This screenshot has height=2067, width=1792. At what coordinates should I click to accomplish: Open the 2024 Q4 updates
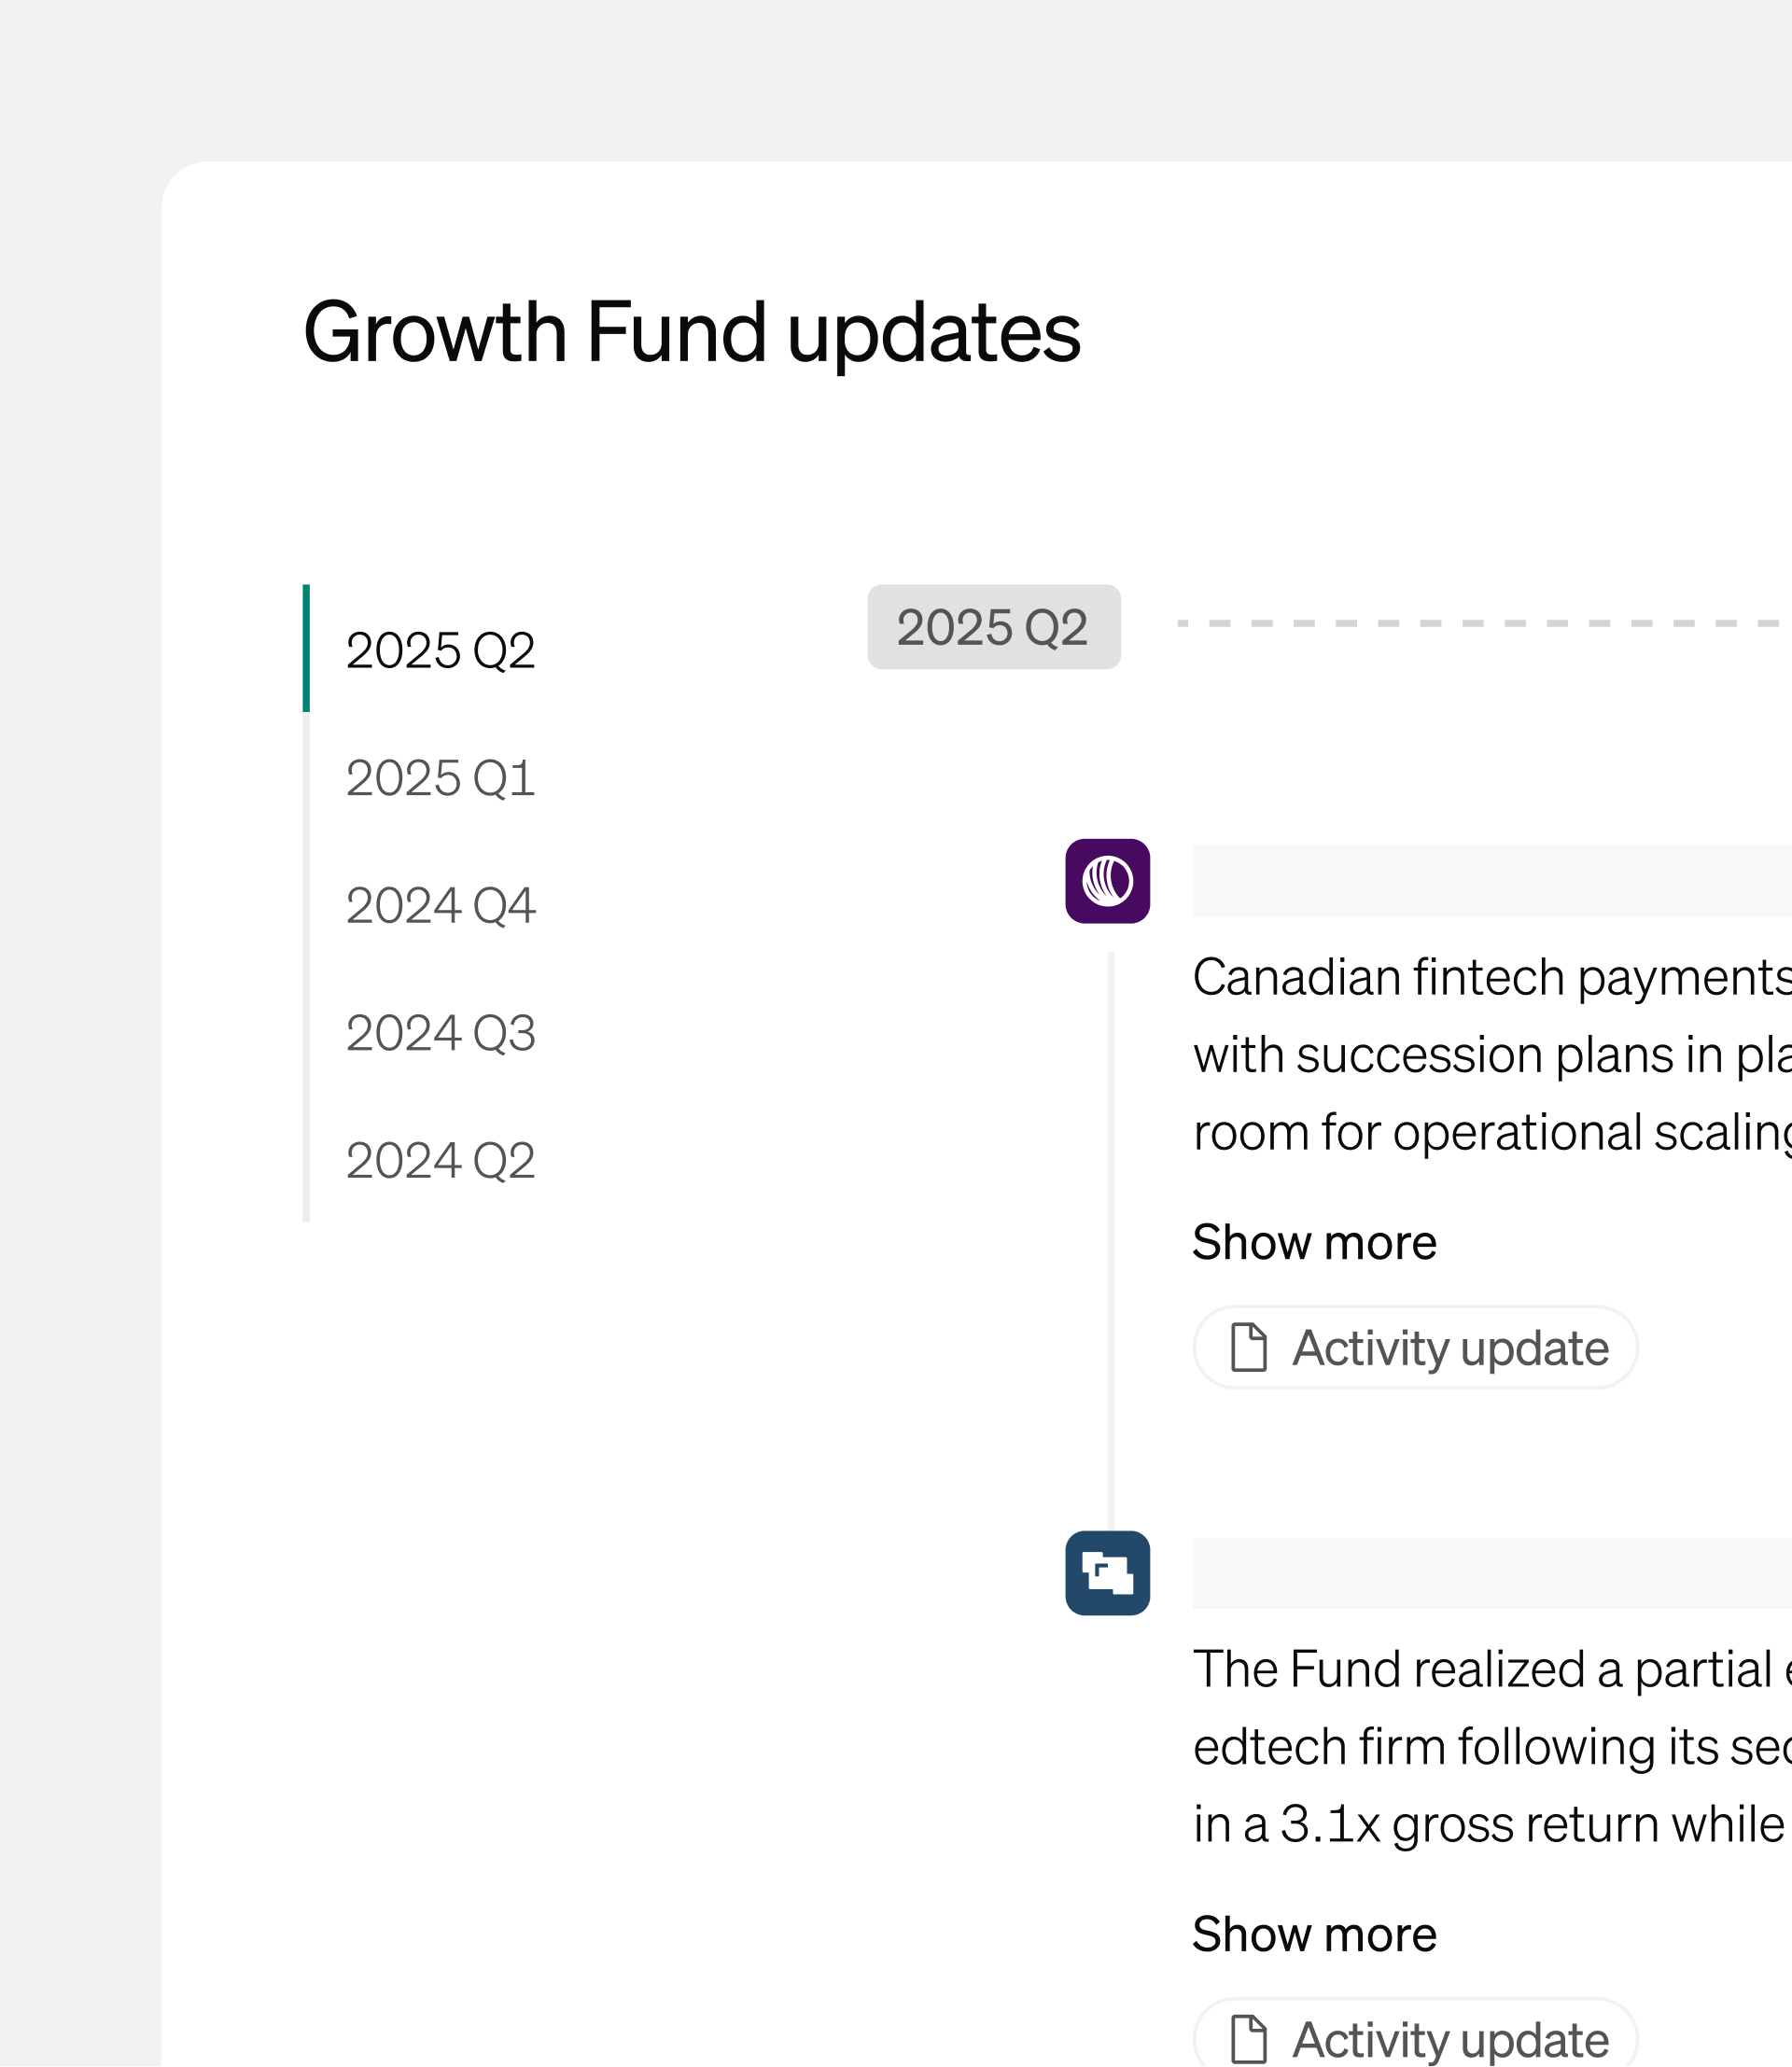tap(440, 905)
